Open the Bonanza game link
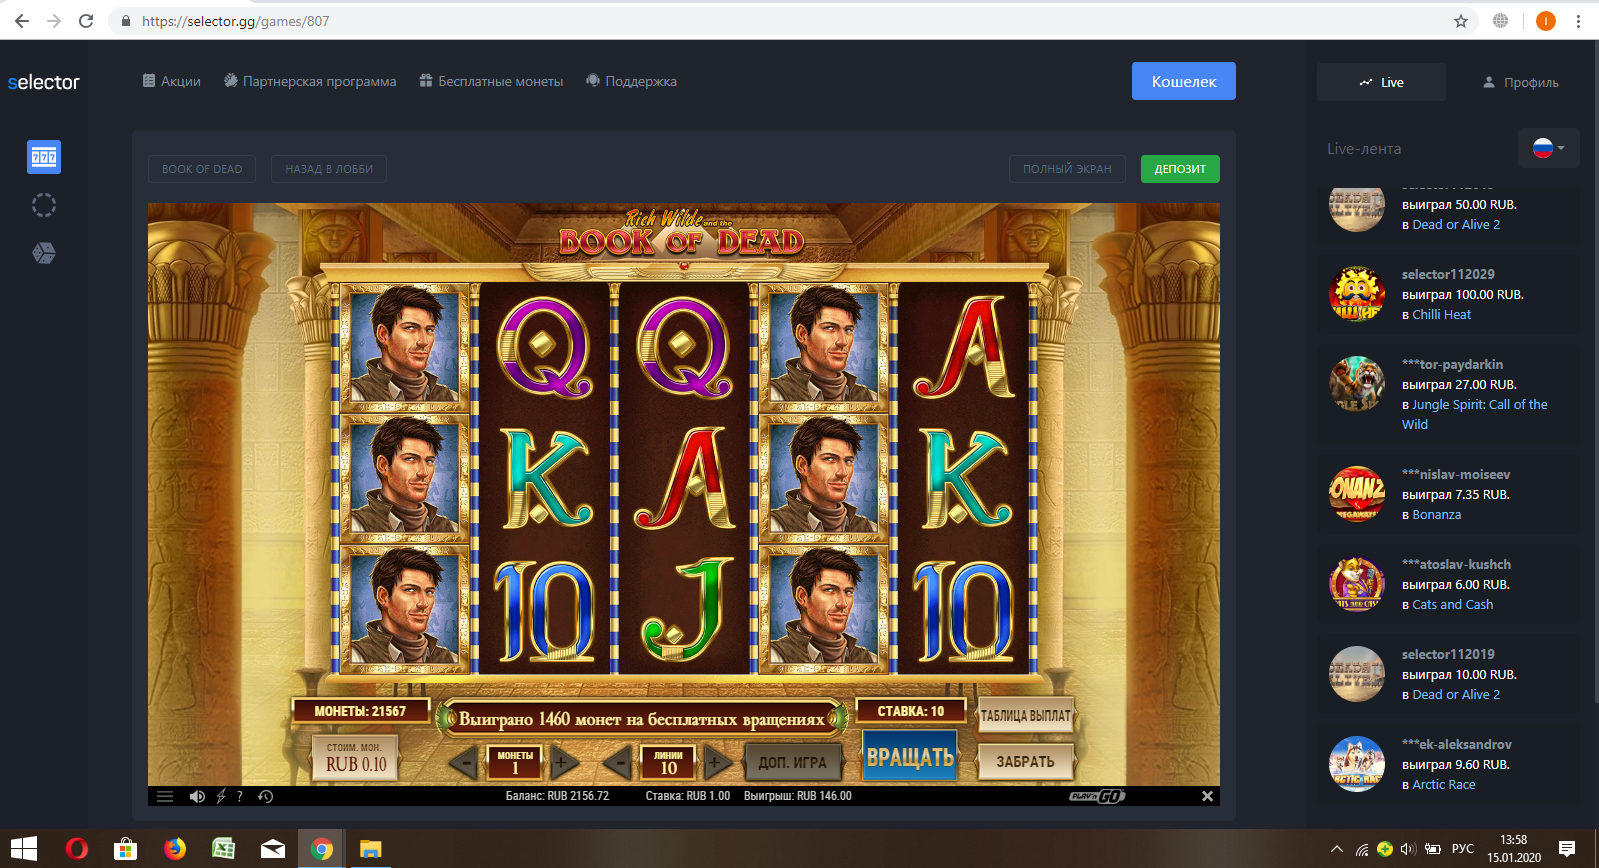This screenshot has height=868, width=1599. click(1437, 515)
